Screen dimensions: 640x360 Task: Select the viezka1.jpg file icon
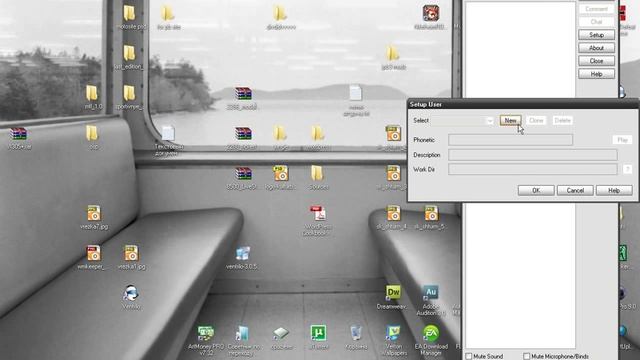tap(131, 253)
